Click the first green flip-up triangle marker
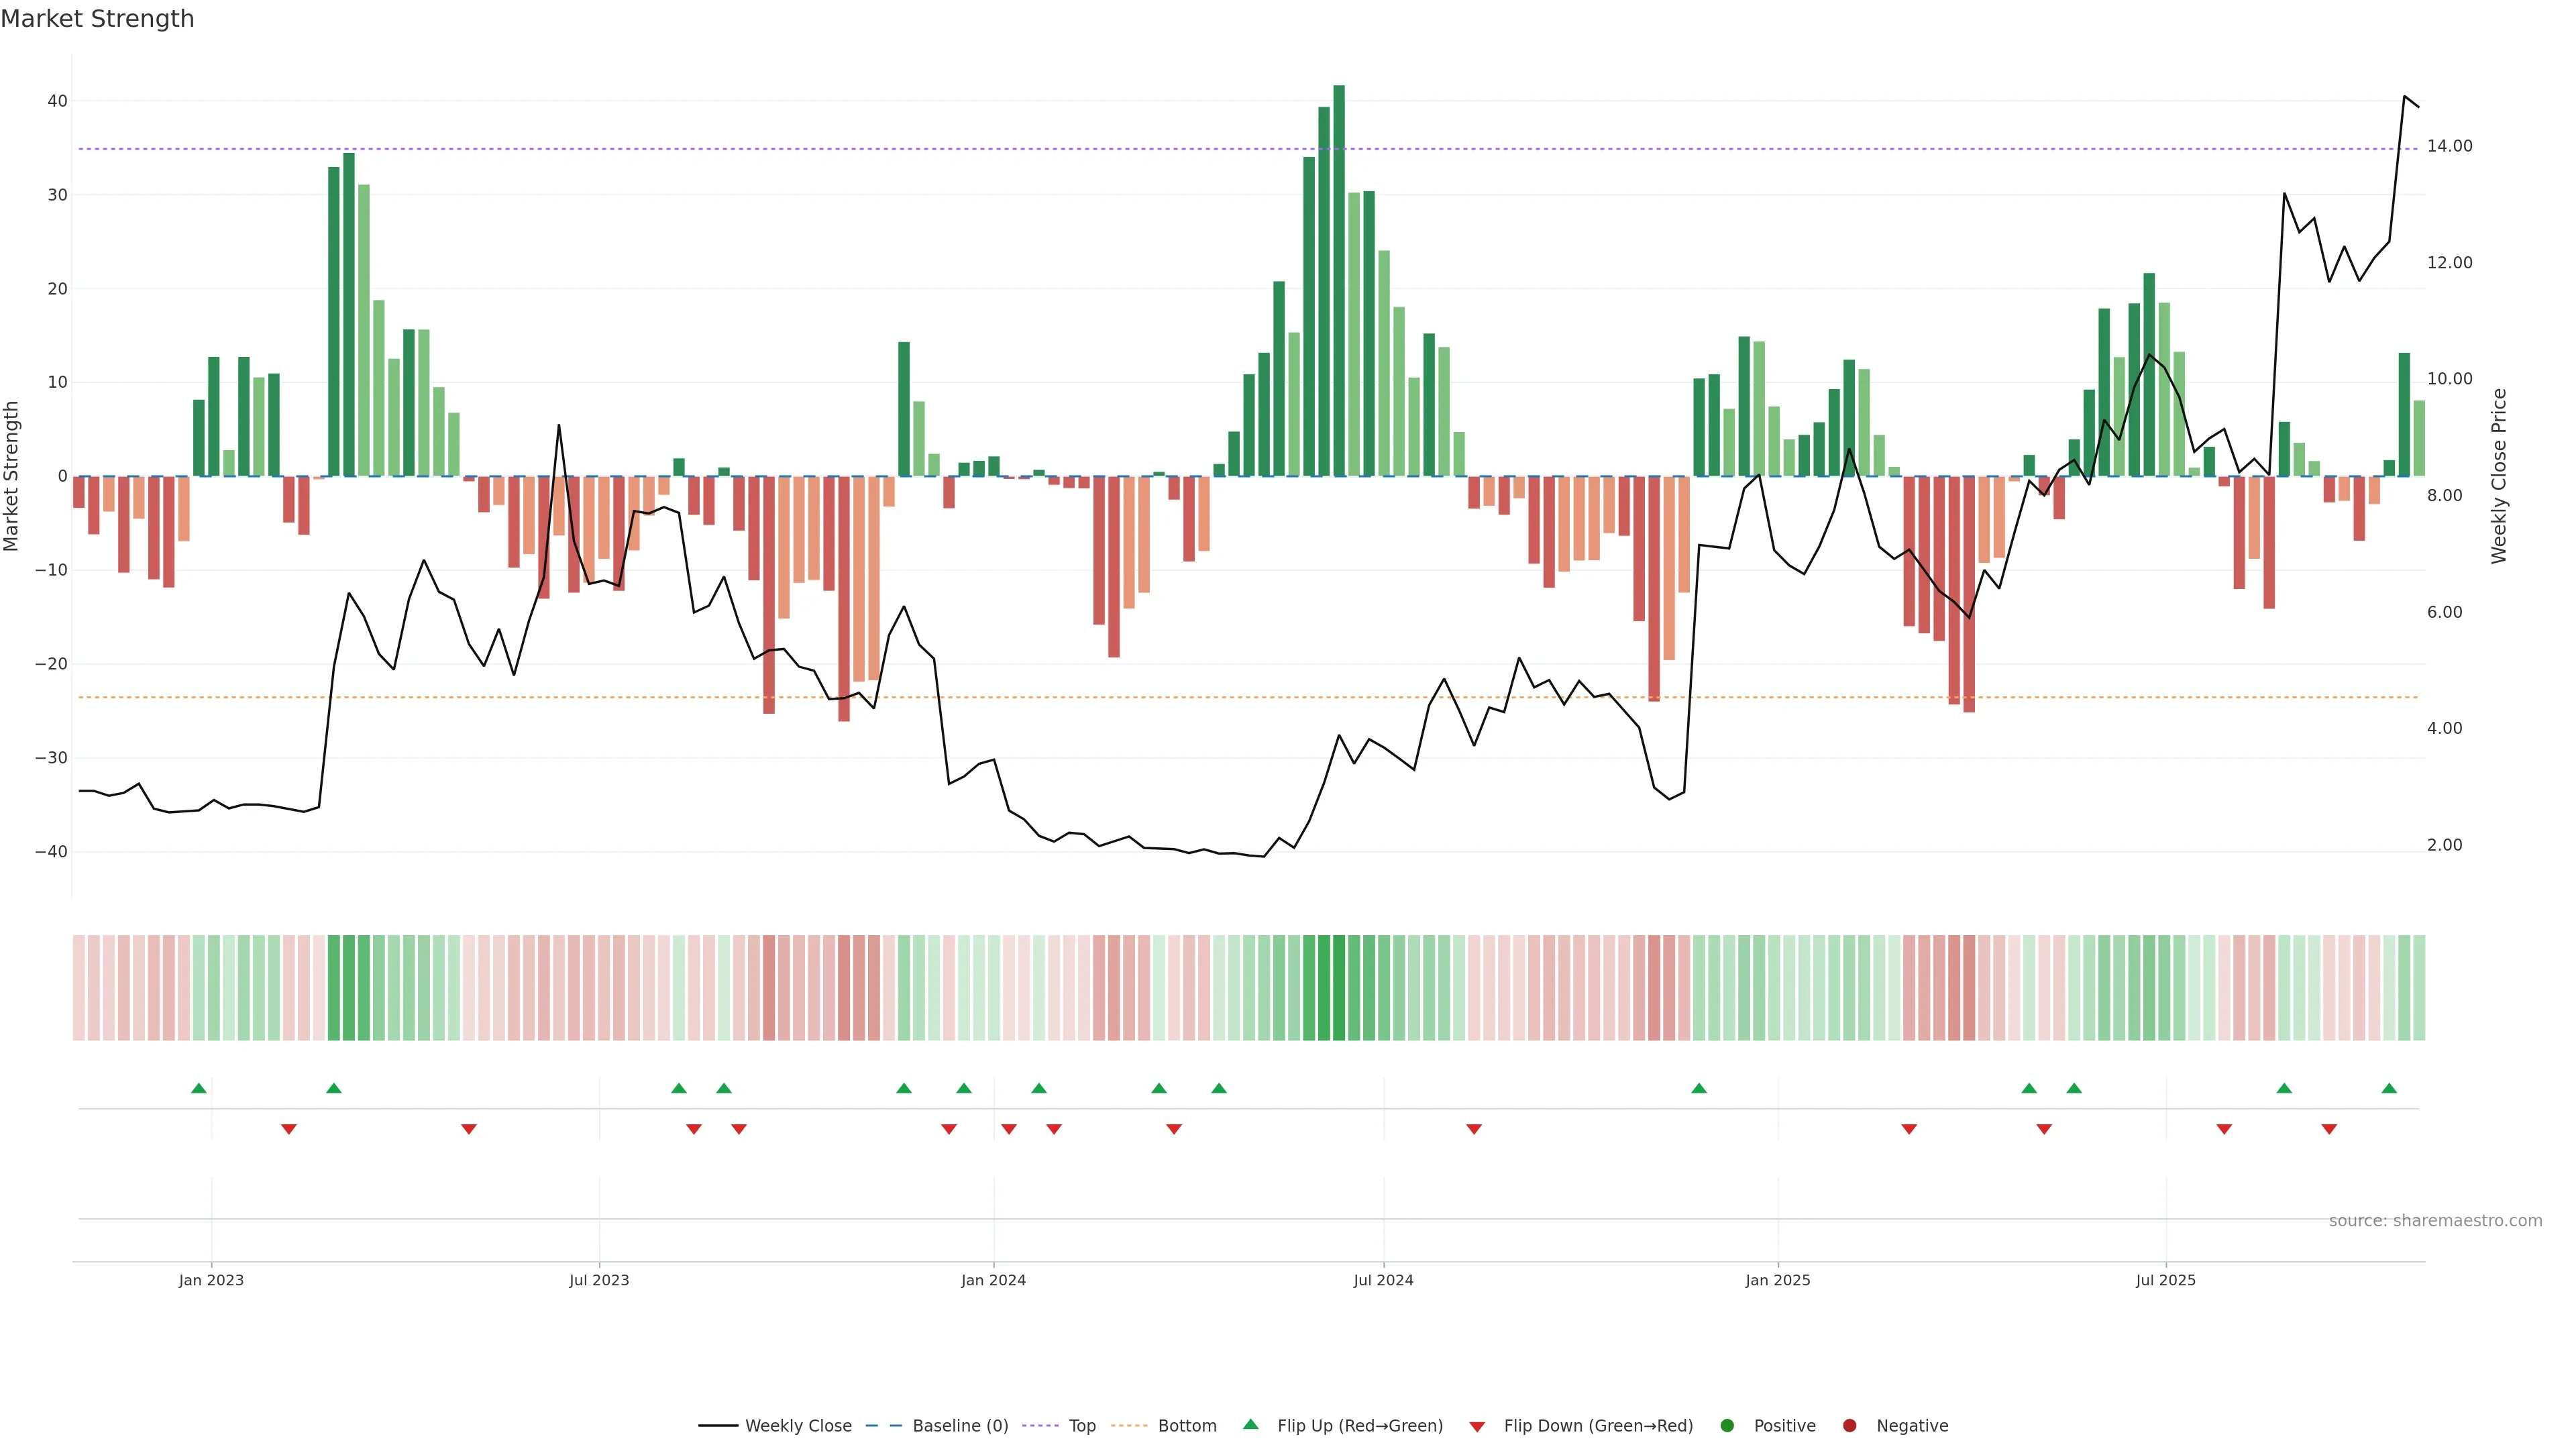The image size is (2576, 1449). coord(199,1088)
